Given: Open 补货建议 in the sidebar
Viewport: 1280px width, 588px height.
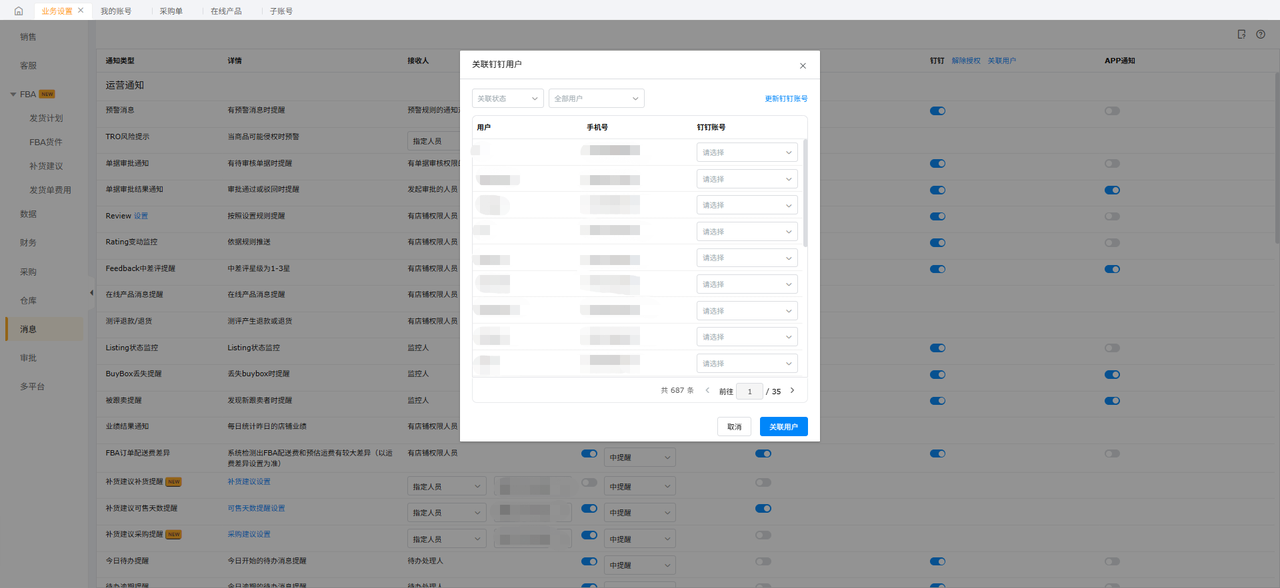Looking at the screenshot, I should (46, 166).
